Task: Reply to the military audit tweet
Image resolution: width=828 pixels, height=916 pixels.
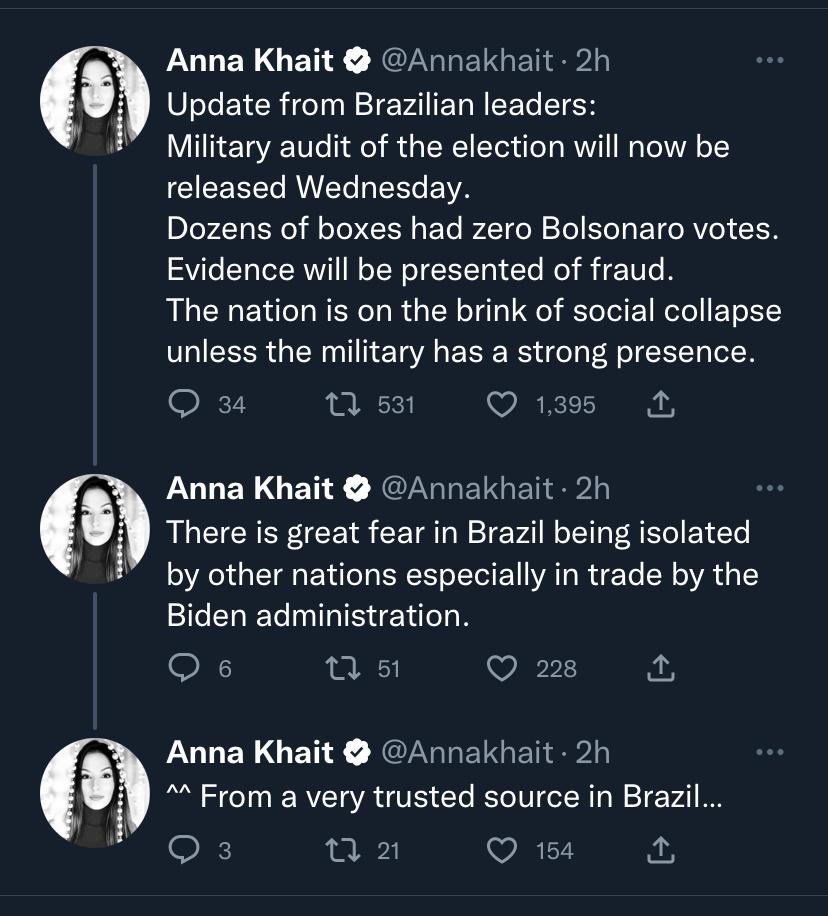Action: [x=182, y=404]
